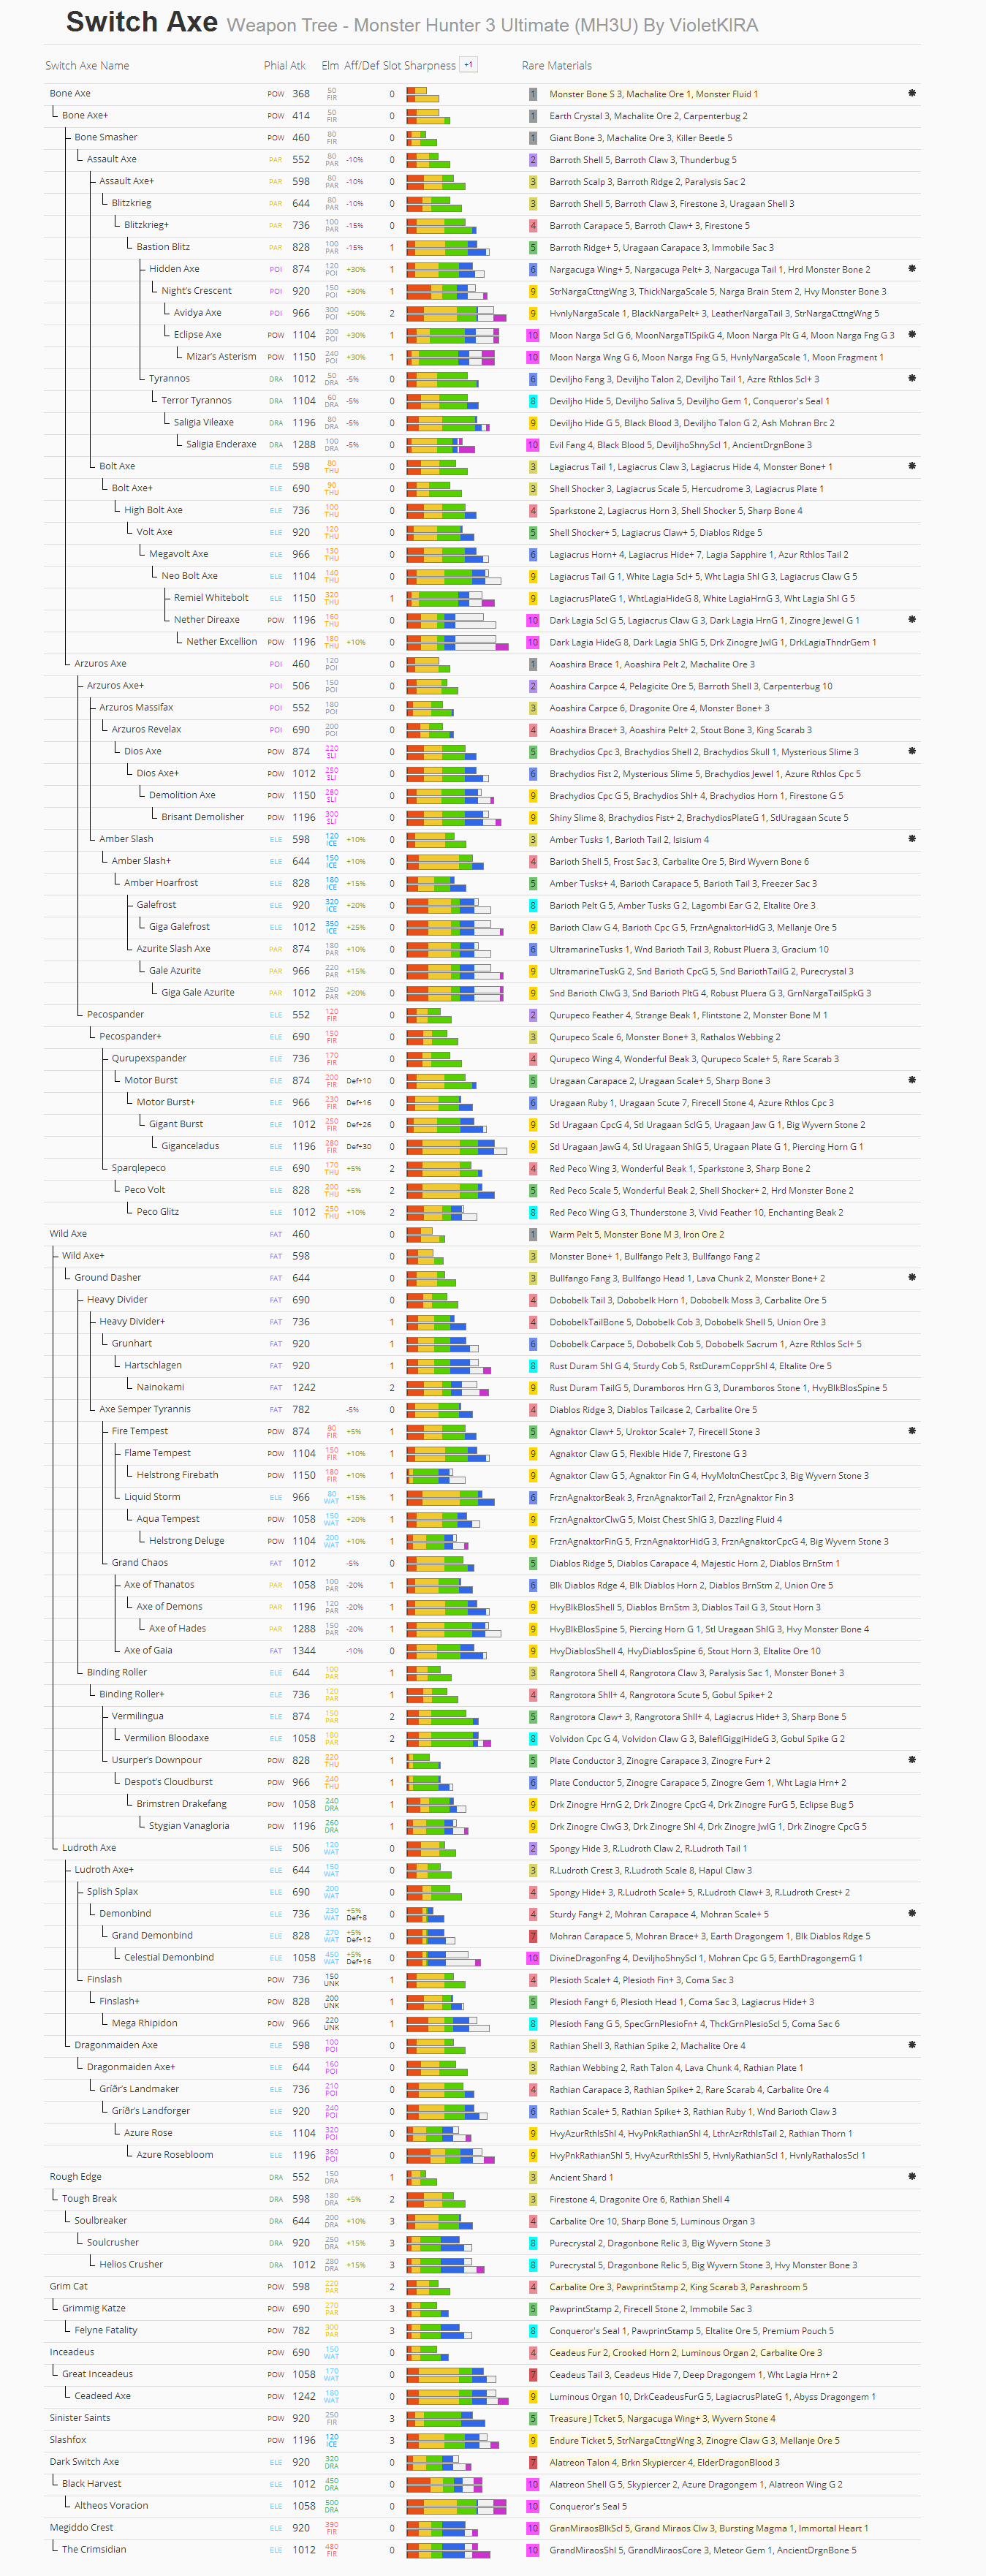Click the attack value 1344 of Axe of Gaia
Image resolution: width=986 pixels, height=2576 pixels.
click(304, 1651)
